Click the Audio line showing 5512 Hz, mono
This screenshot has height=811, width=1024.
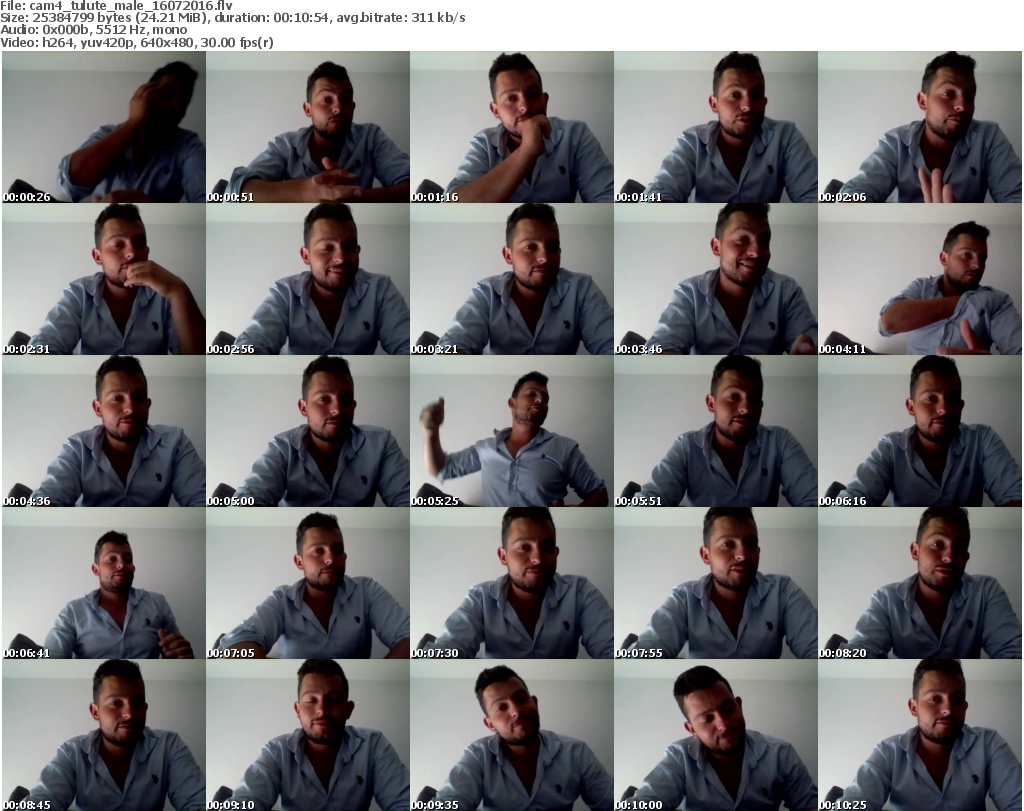pos(93,30)
